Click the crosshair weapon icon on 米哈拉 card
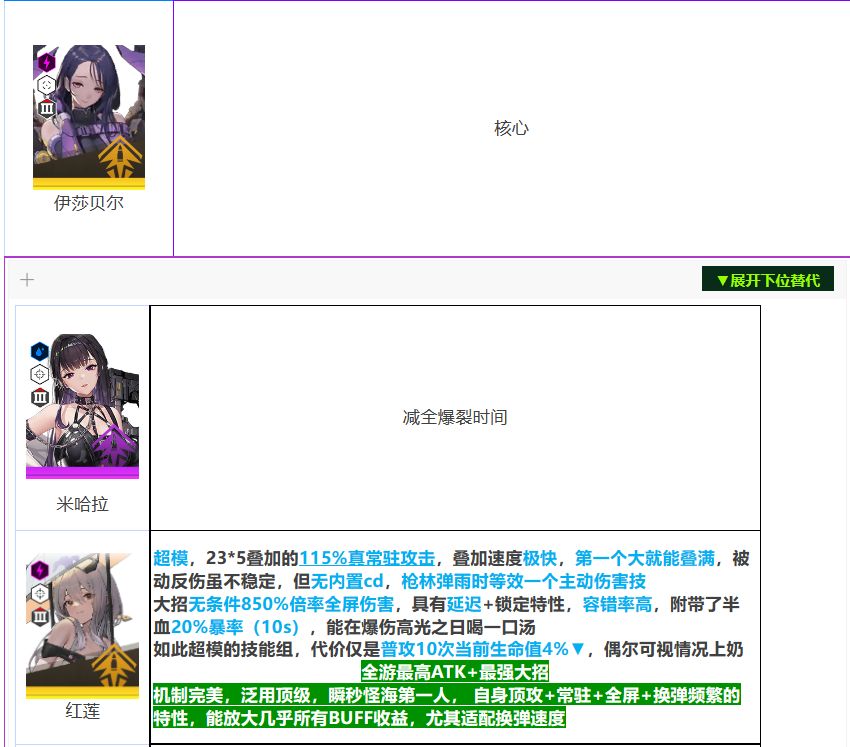Viewport: 850px width, 747px height. point(40,375)
